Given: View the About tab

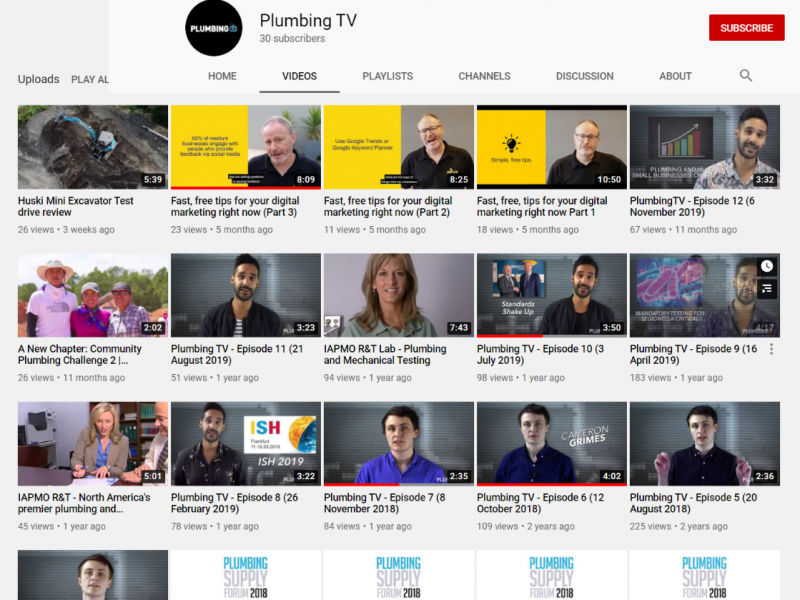Looking at the screenshot, I should click(x=676, y=76).
